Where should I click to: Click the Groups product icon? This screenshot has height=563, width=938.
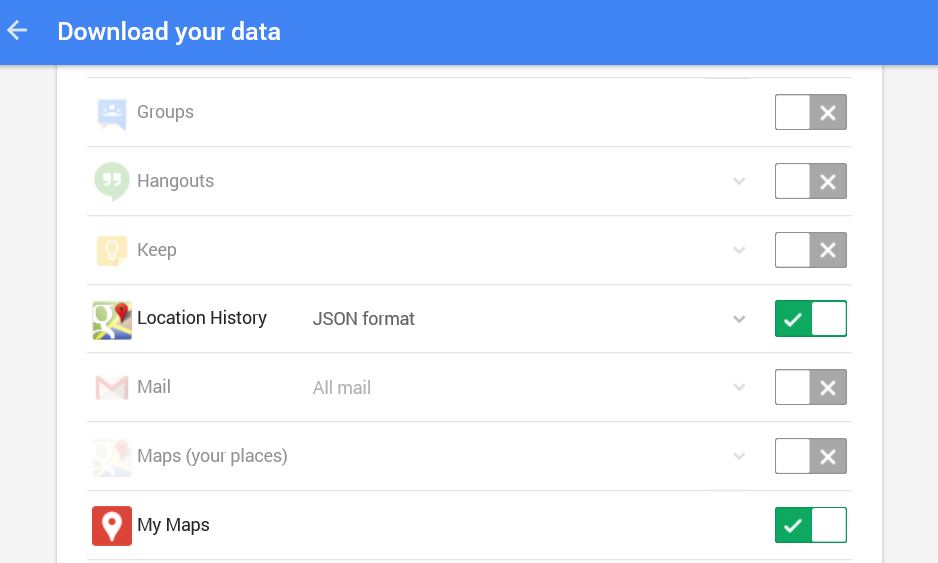[x=112, y=112]
